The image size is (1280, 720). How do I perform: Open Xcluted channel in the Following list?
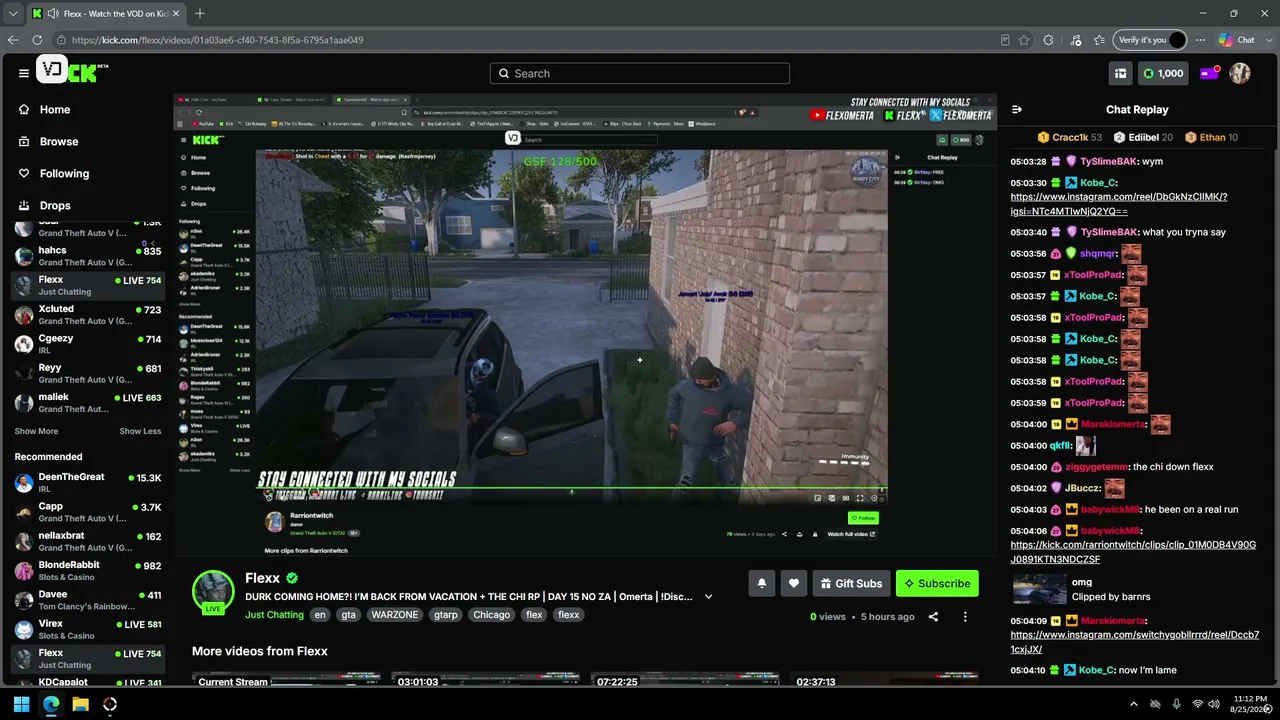pyautogui.click(x=87, y=315)
